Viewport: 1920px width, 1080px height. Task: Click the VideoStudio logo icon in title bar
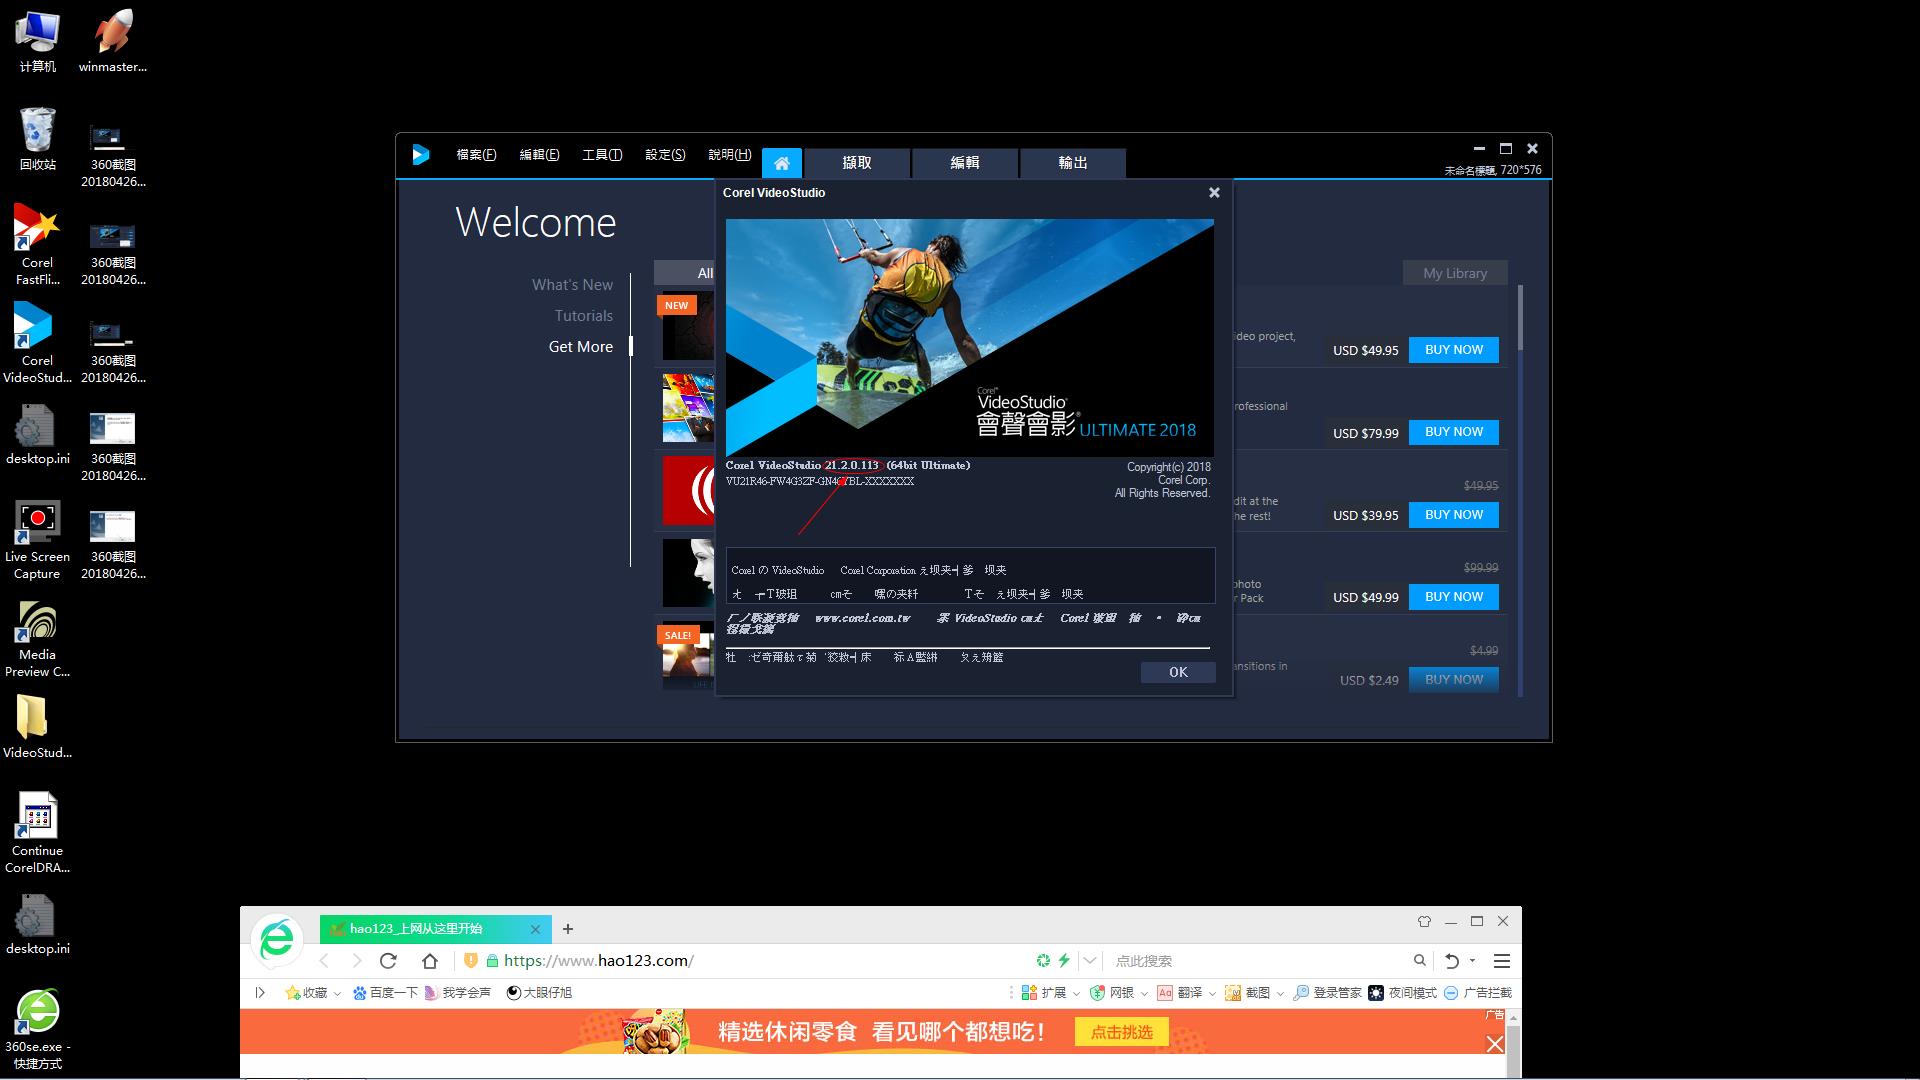point(421,155)
